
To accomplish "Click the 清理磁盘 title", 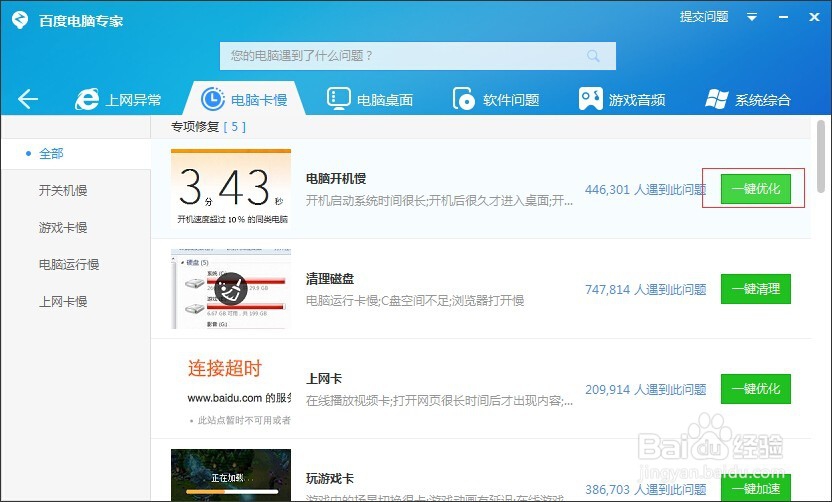I will pyautogui.click(x=330, y=279).
